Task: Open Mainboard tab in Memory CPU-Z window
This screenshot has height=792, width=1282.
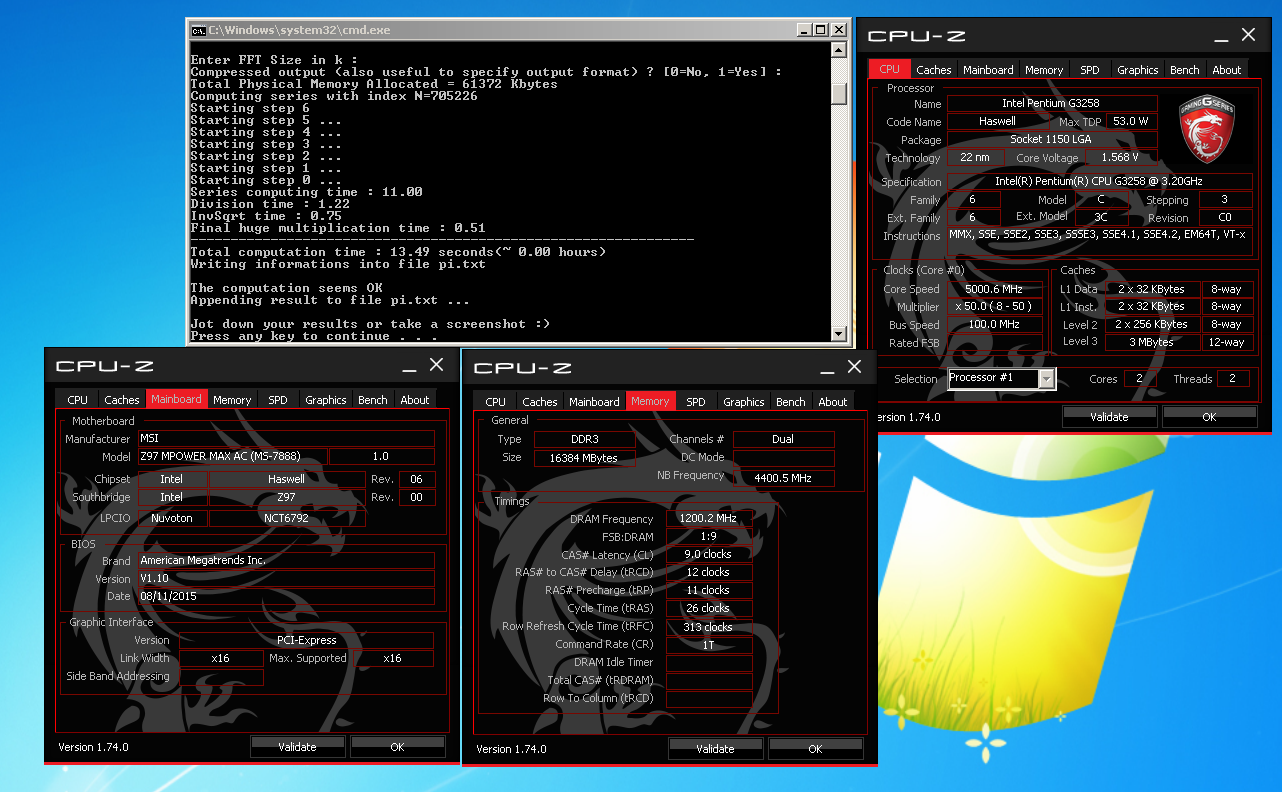Action: pyautogui.click(x=594, y=402)
